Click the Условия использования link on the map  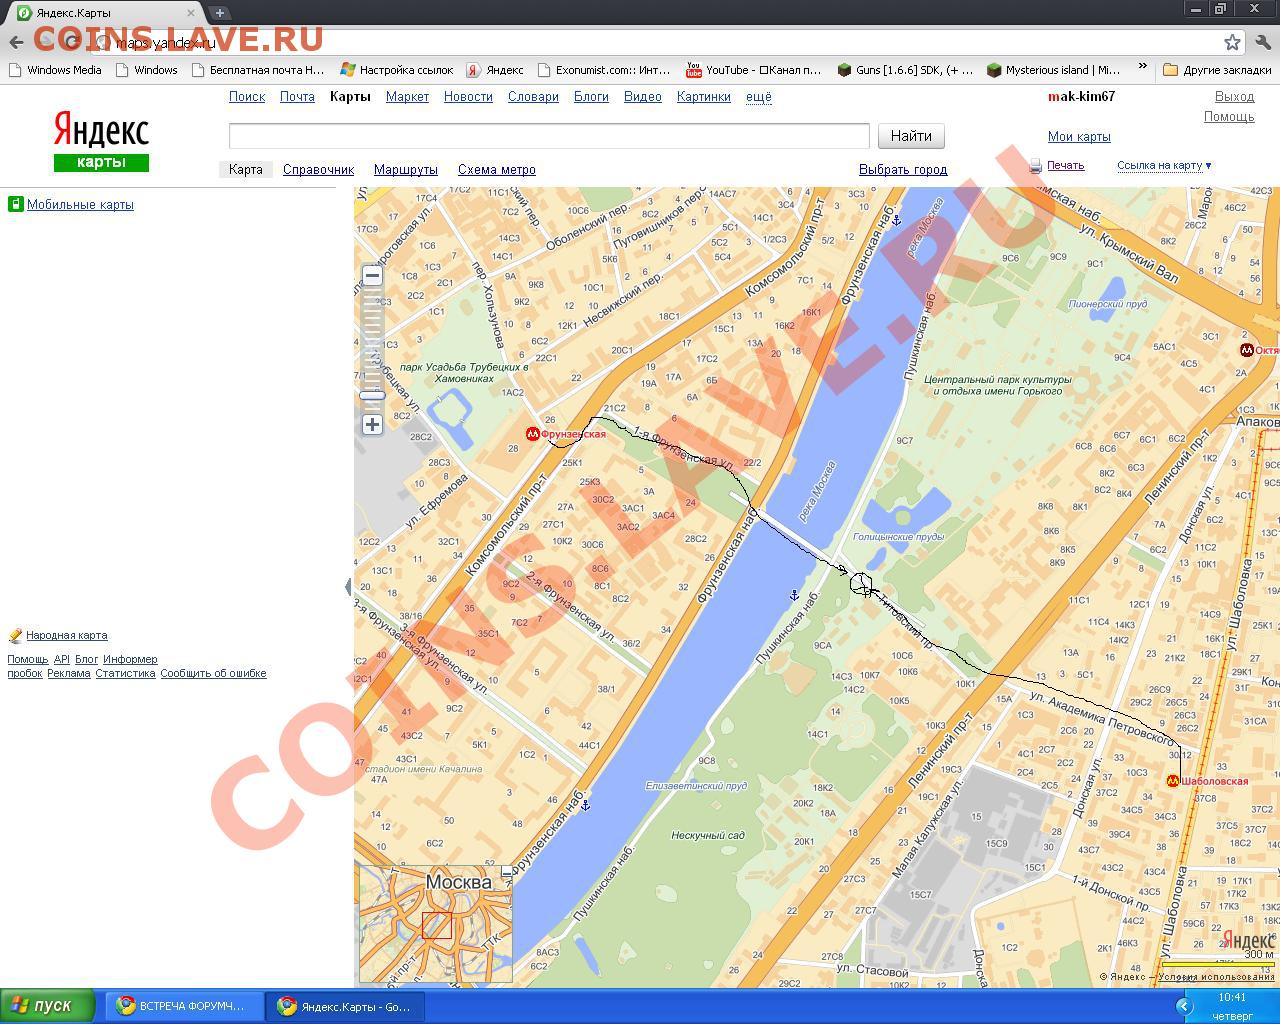[1216, 978]
